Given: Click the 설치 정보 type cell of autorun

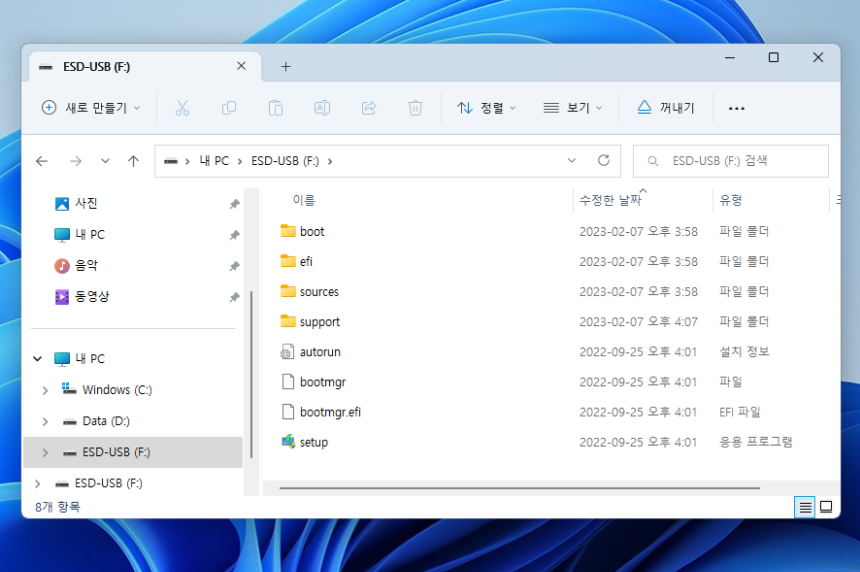Looking at the screenshot, I should click(744, 352).
